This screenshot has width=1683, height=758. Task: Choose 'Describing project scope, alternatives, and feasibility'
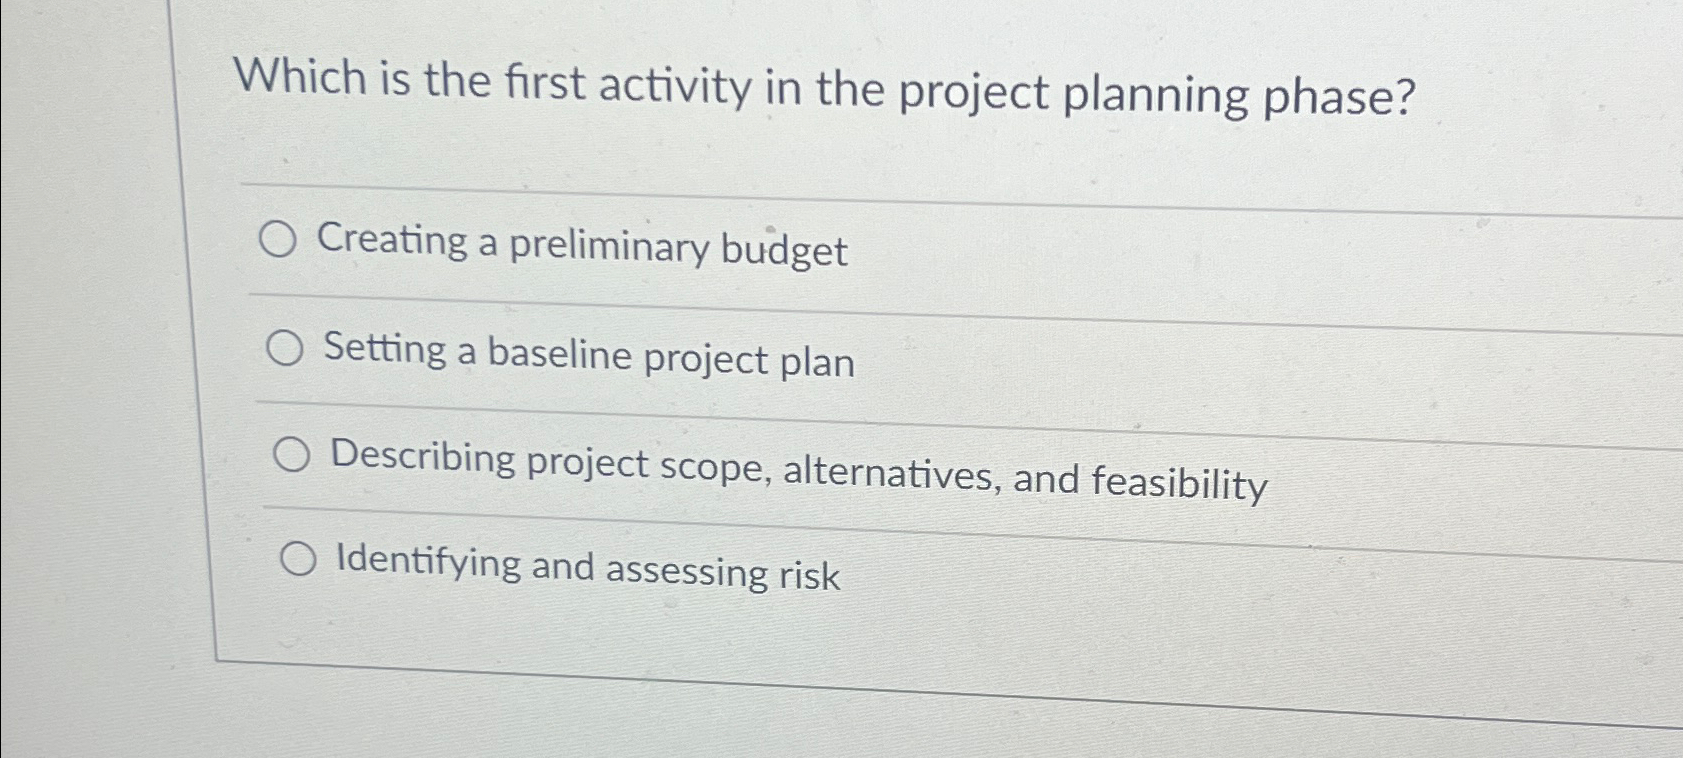tap(294, 457)
